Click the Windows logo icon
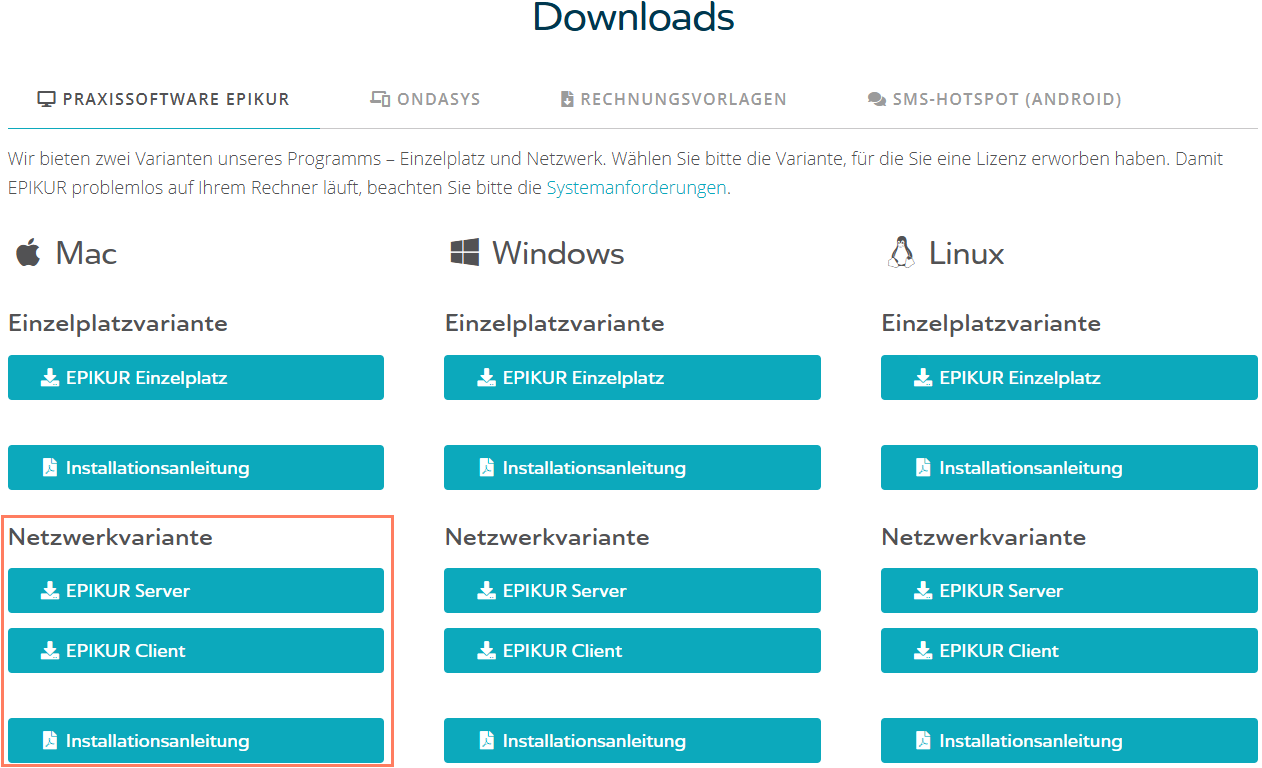This screenshot has width=1262, height=768. pos(465,252)
